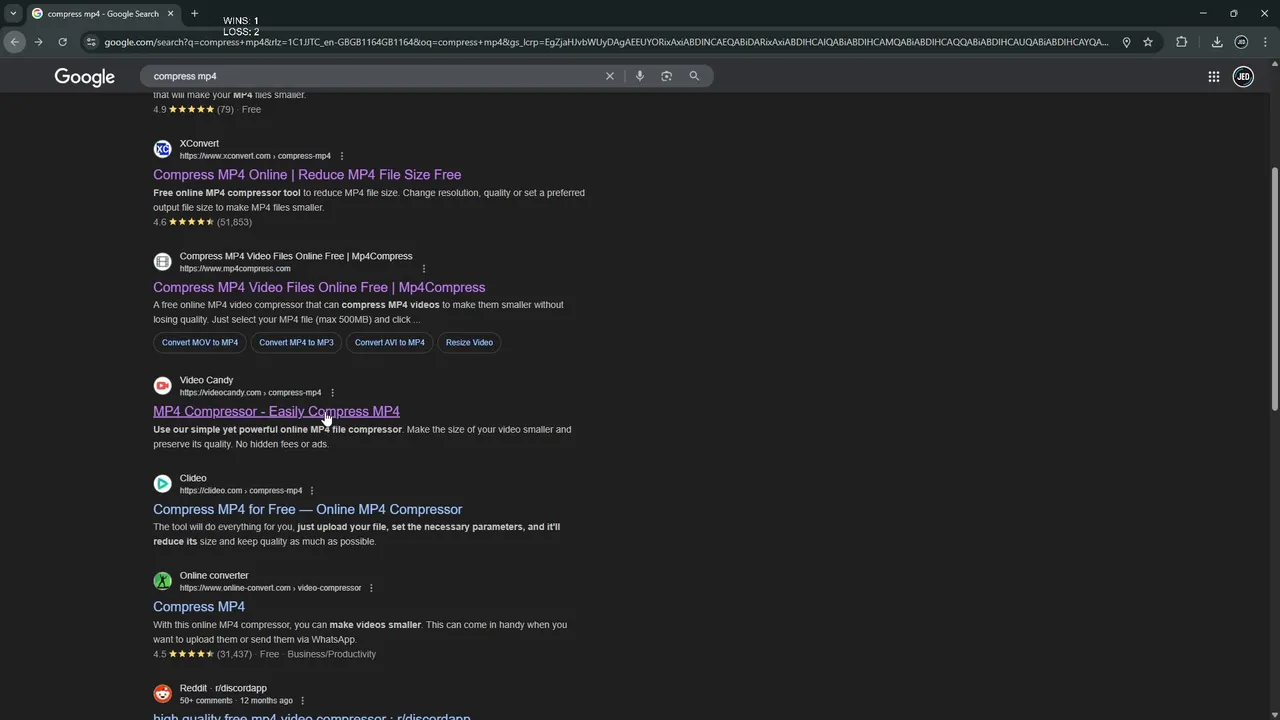Screen dimensions: 1280x720
Task: Bookmark this page with the star
Action: 1148,42
